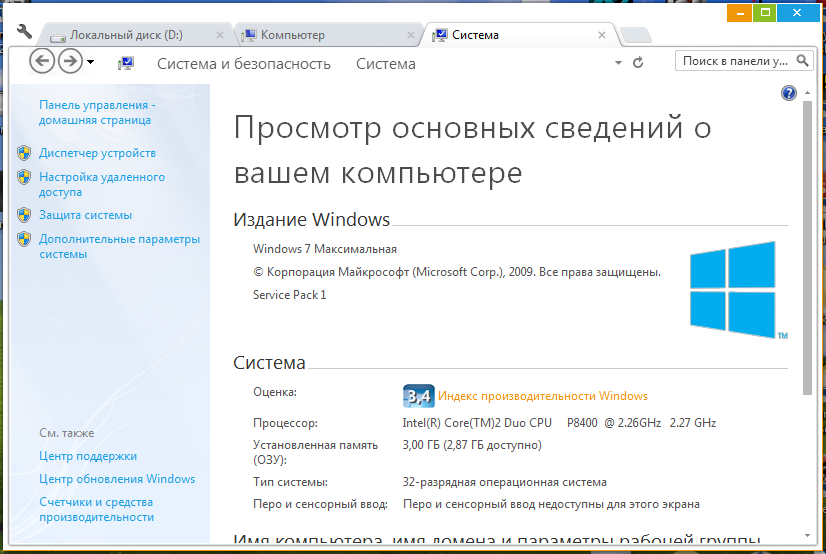Click the Intel(R) Core(TM)2 Duo CPU value
The width and height of the screenshot is (826, 554).
559,423
